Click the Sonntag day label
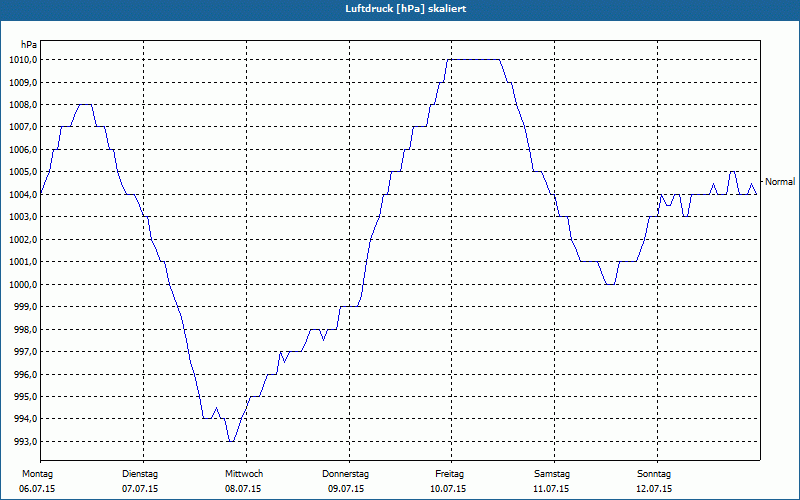Image resolution: width=800 pixels, height=500 pixels. 654,474
